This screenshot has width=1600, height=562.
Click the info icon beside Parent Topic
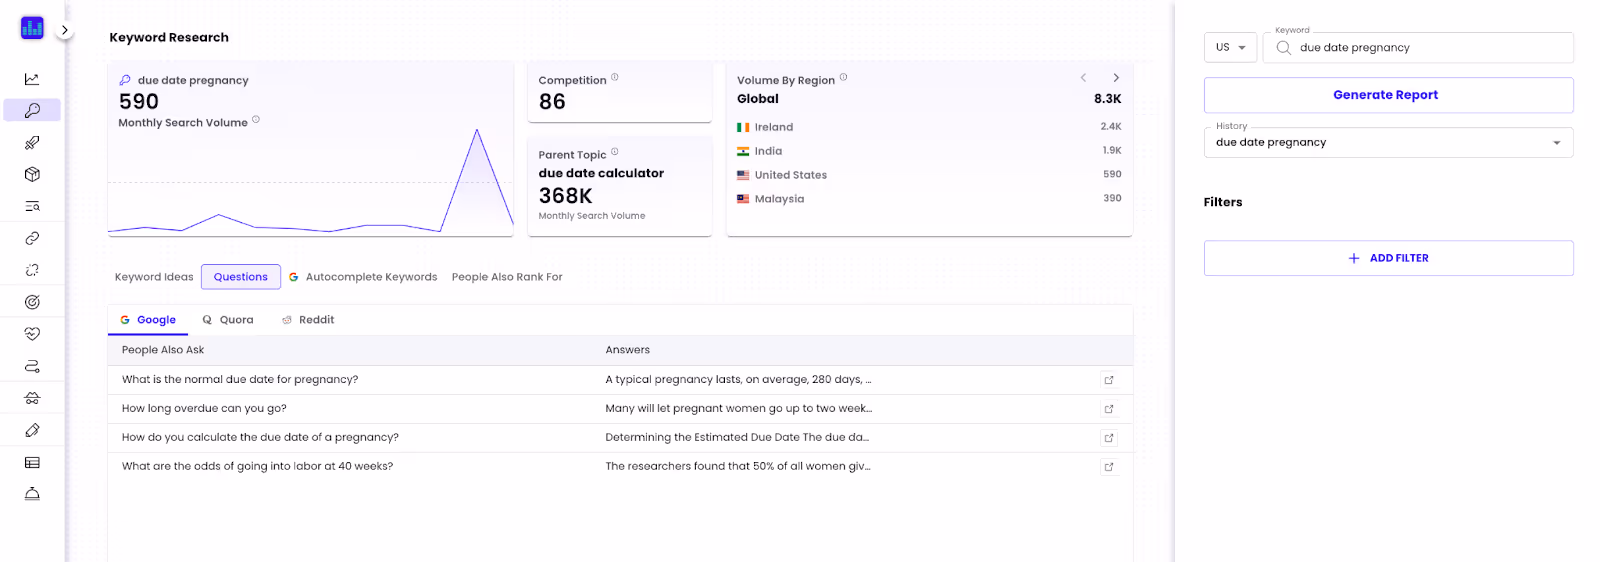(615, 152)
